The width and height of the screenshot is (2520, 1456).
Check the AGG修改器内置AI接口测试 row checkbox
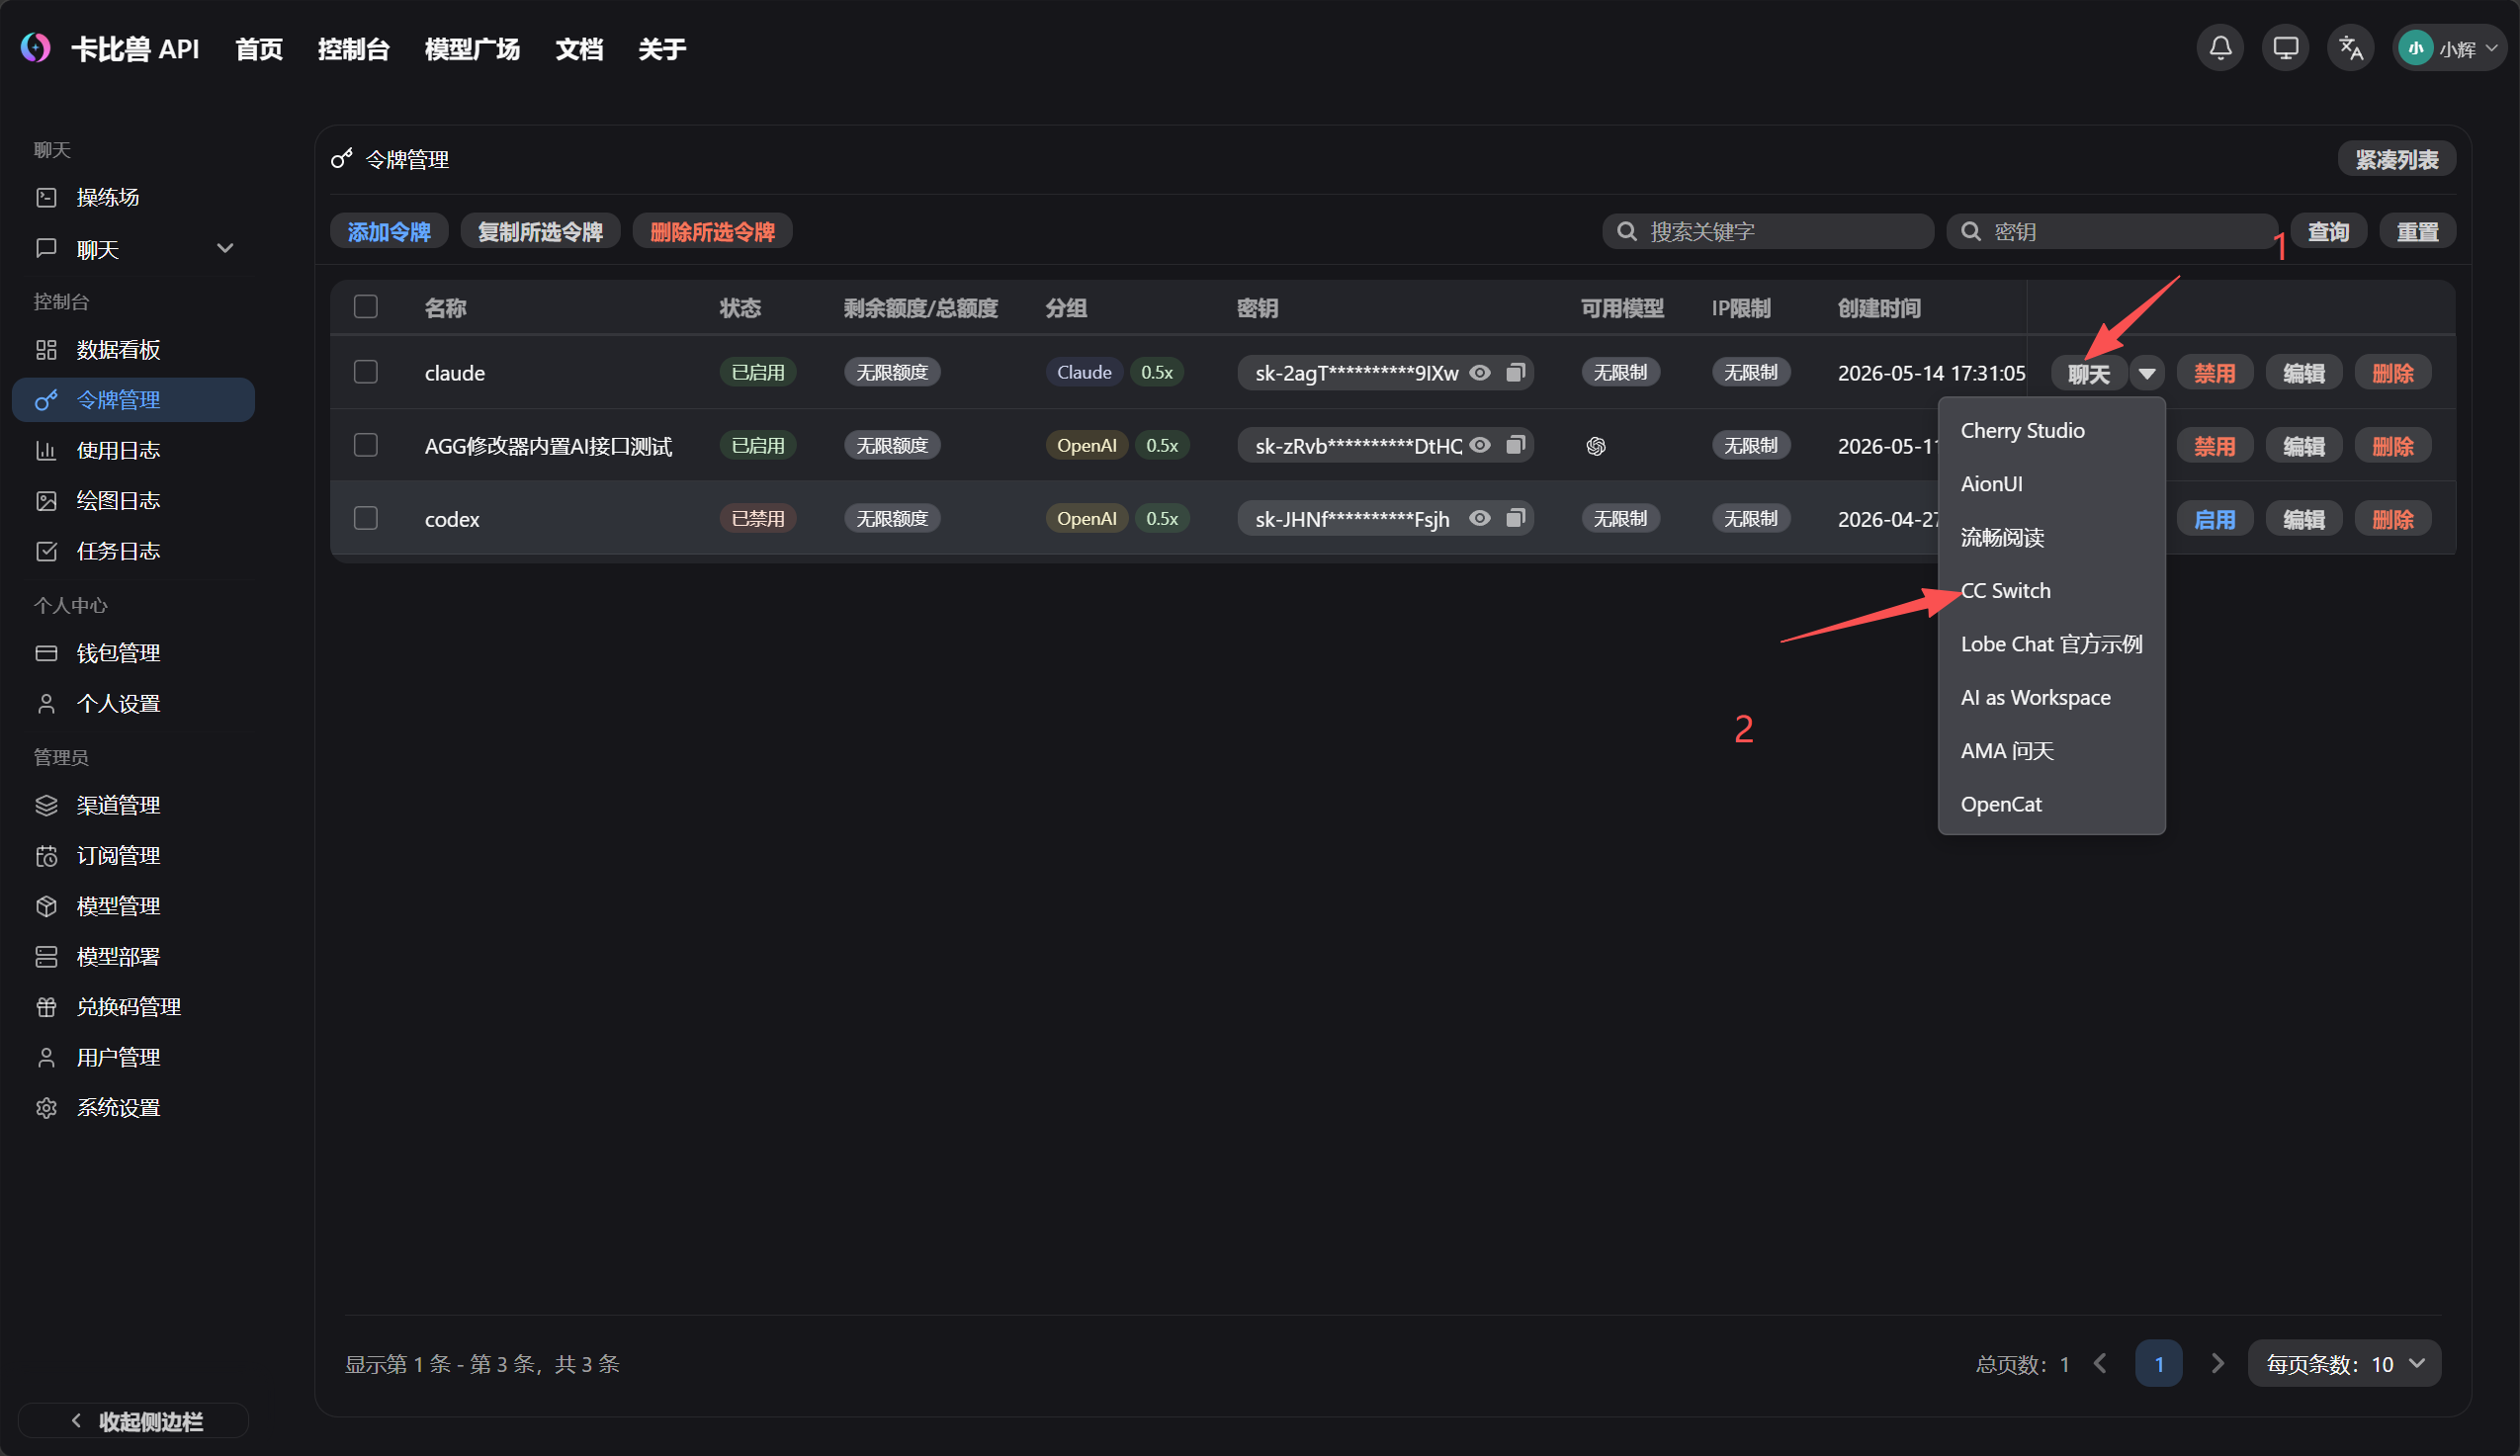pos(366,445)
